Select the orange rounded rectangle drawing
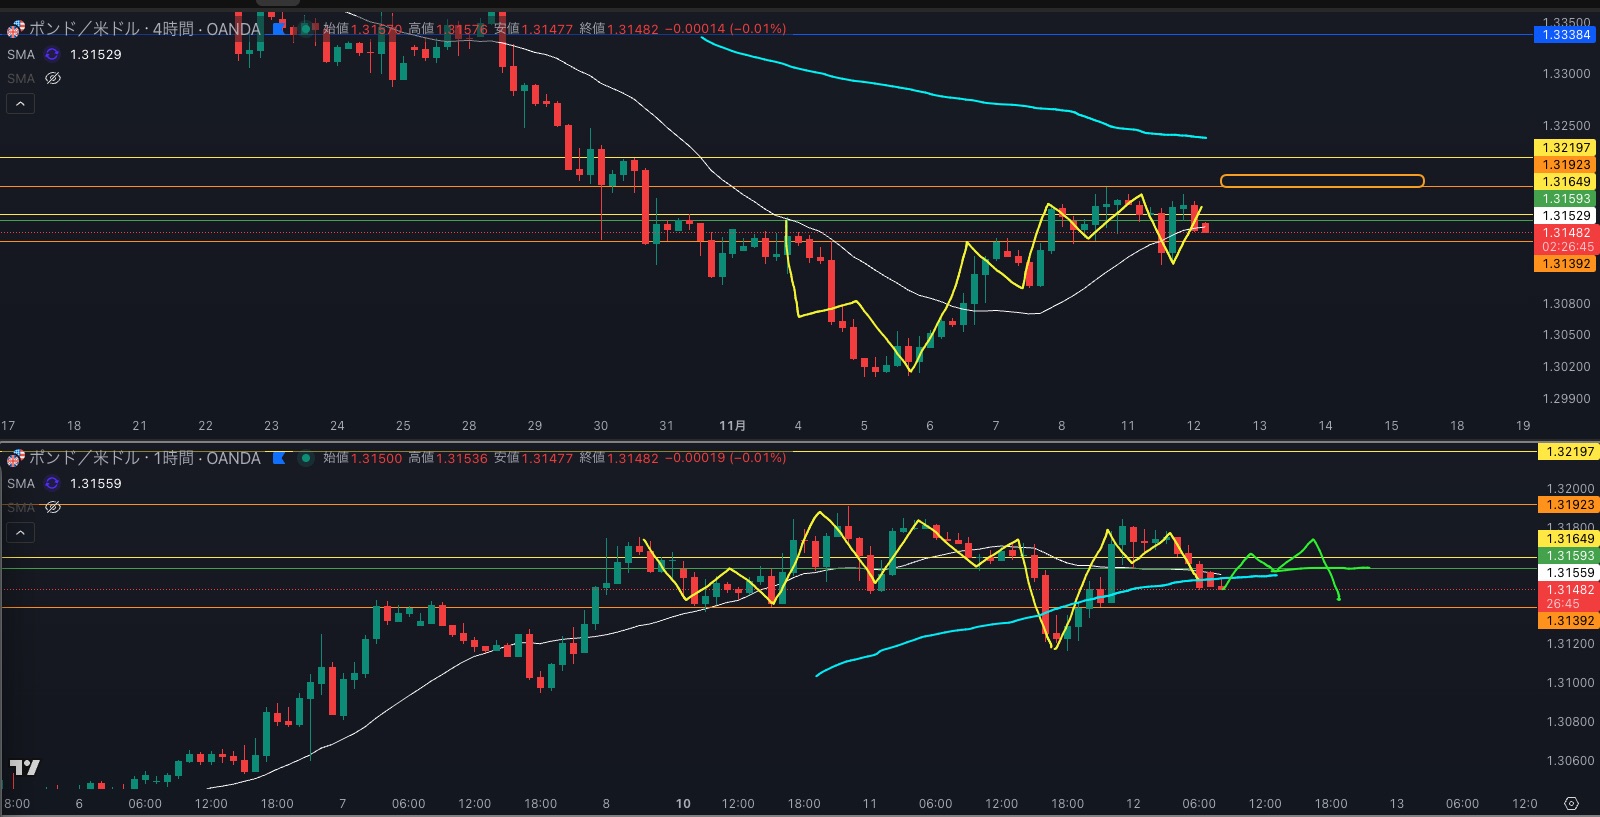This screenshot has width=1600, height=817. click(1321, 181)
